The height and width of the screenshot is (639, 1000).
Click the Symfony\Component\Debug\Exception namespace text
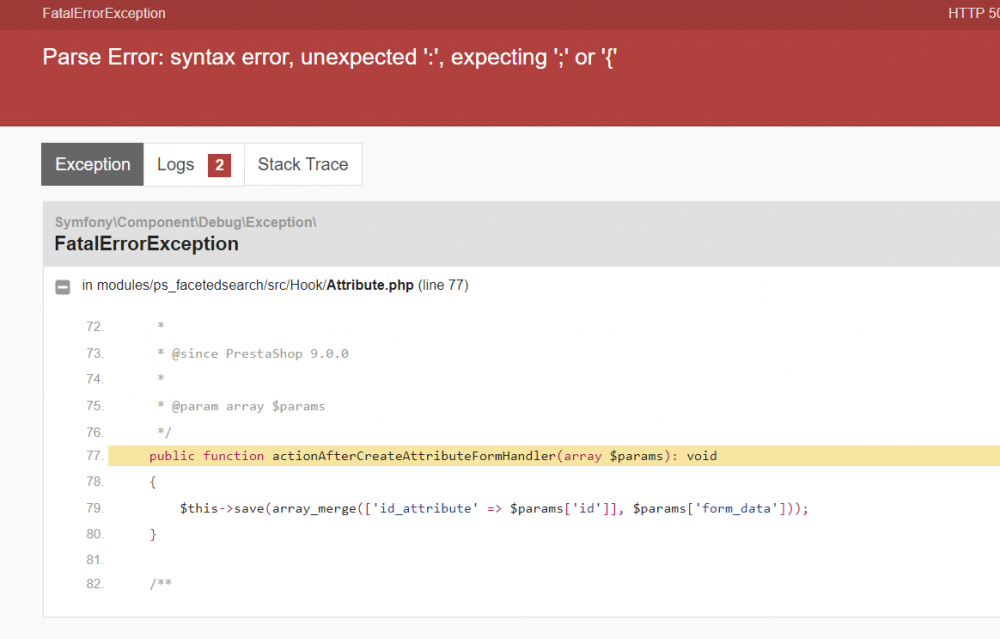(185, 222)
